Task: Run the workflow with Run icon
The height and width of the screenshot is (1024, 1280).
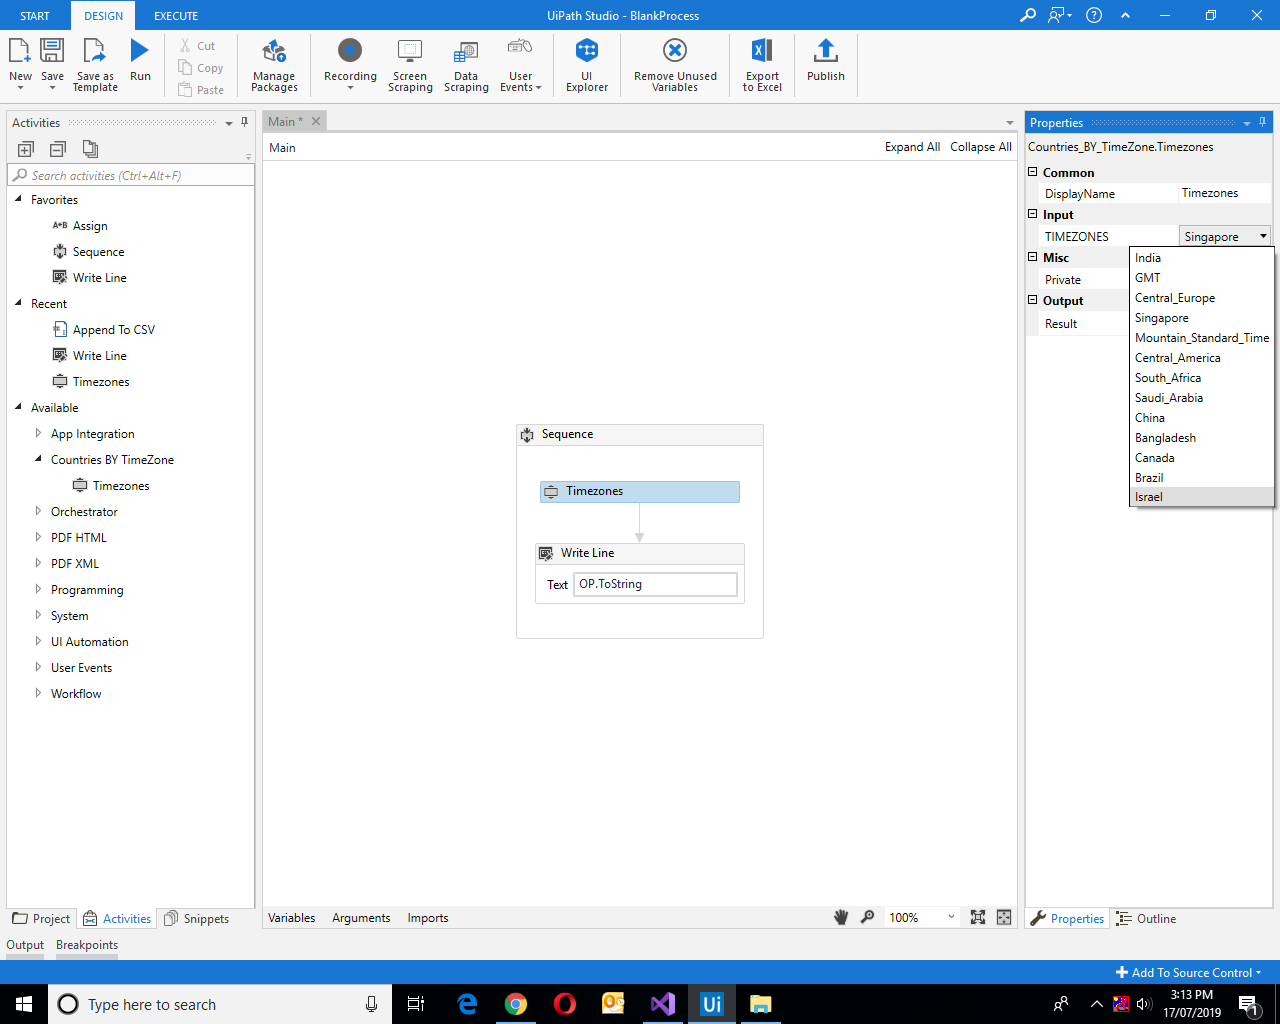Action: point(140,50)
